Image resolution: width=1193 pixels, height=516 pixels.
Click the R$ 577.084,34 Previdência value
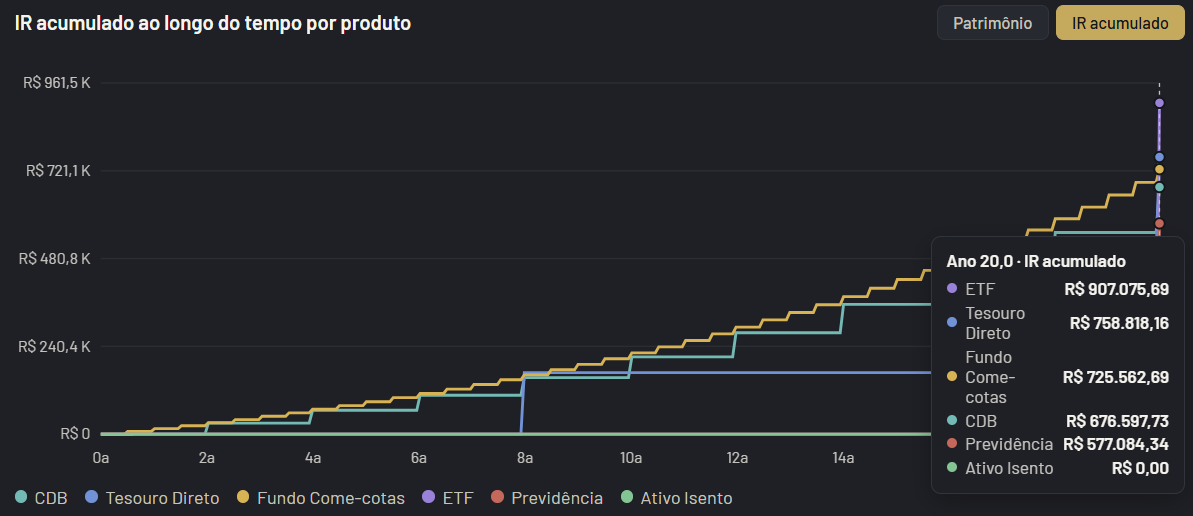(x=1116, y=444)
